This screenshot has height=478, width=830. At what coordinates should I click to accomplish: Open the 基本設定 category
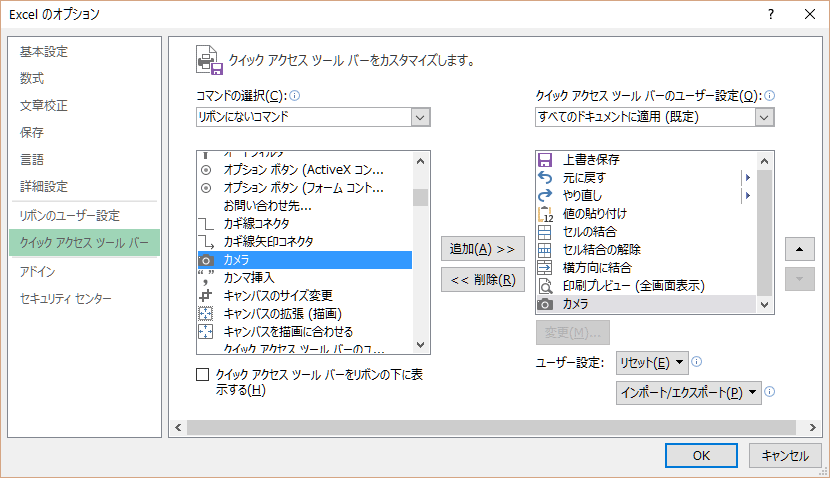click(44, 52)
